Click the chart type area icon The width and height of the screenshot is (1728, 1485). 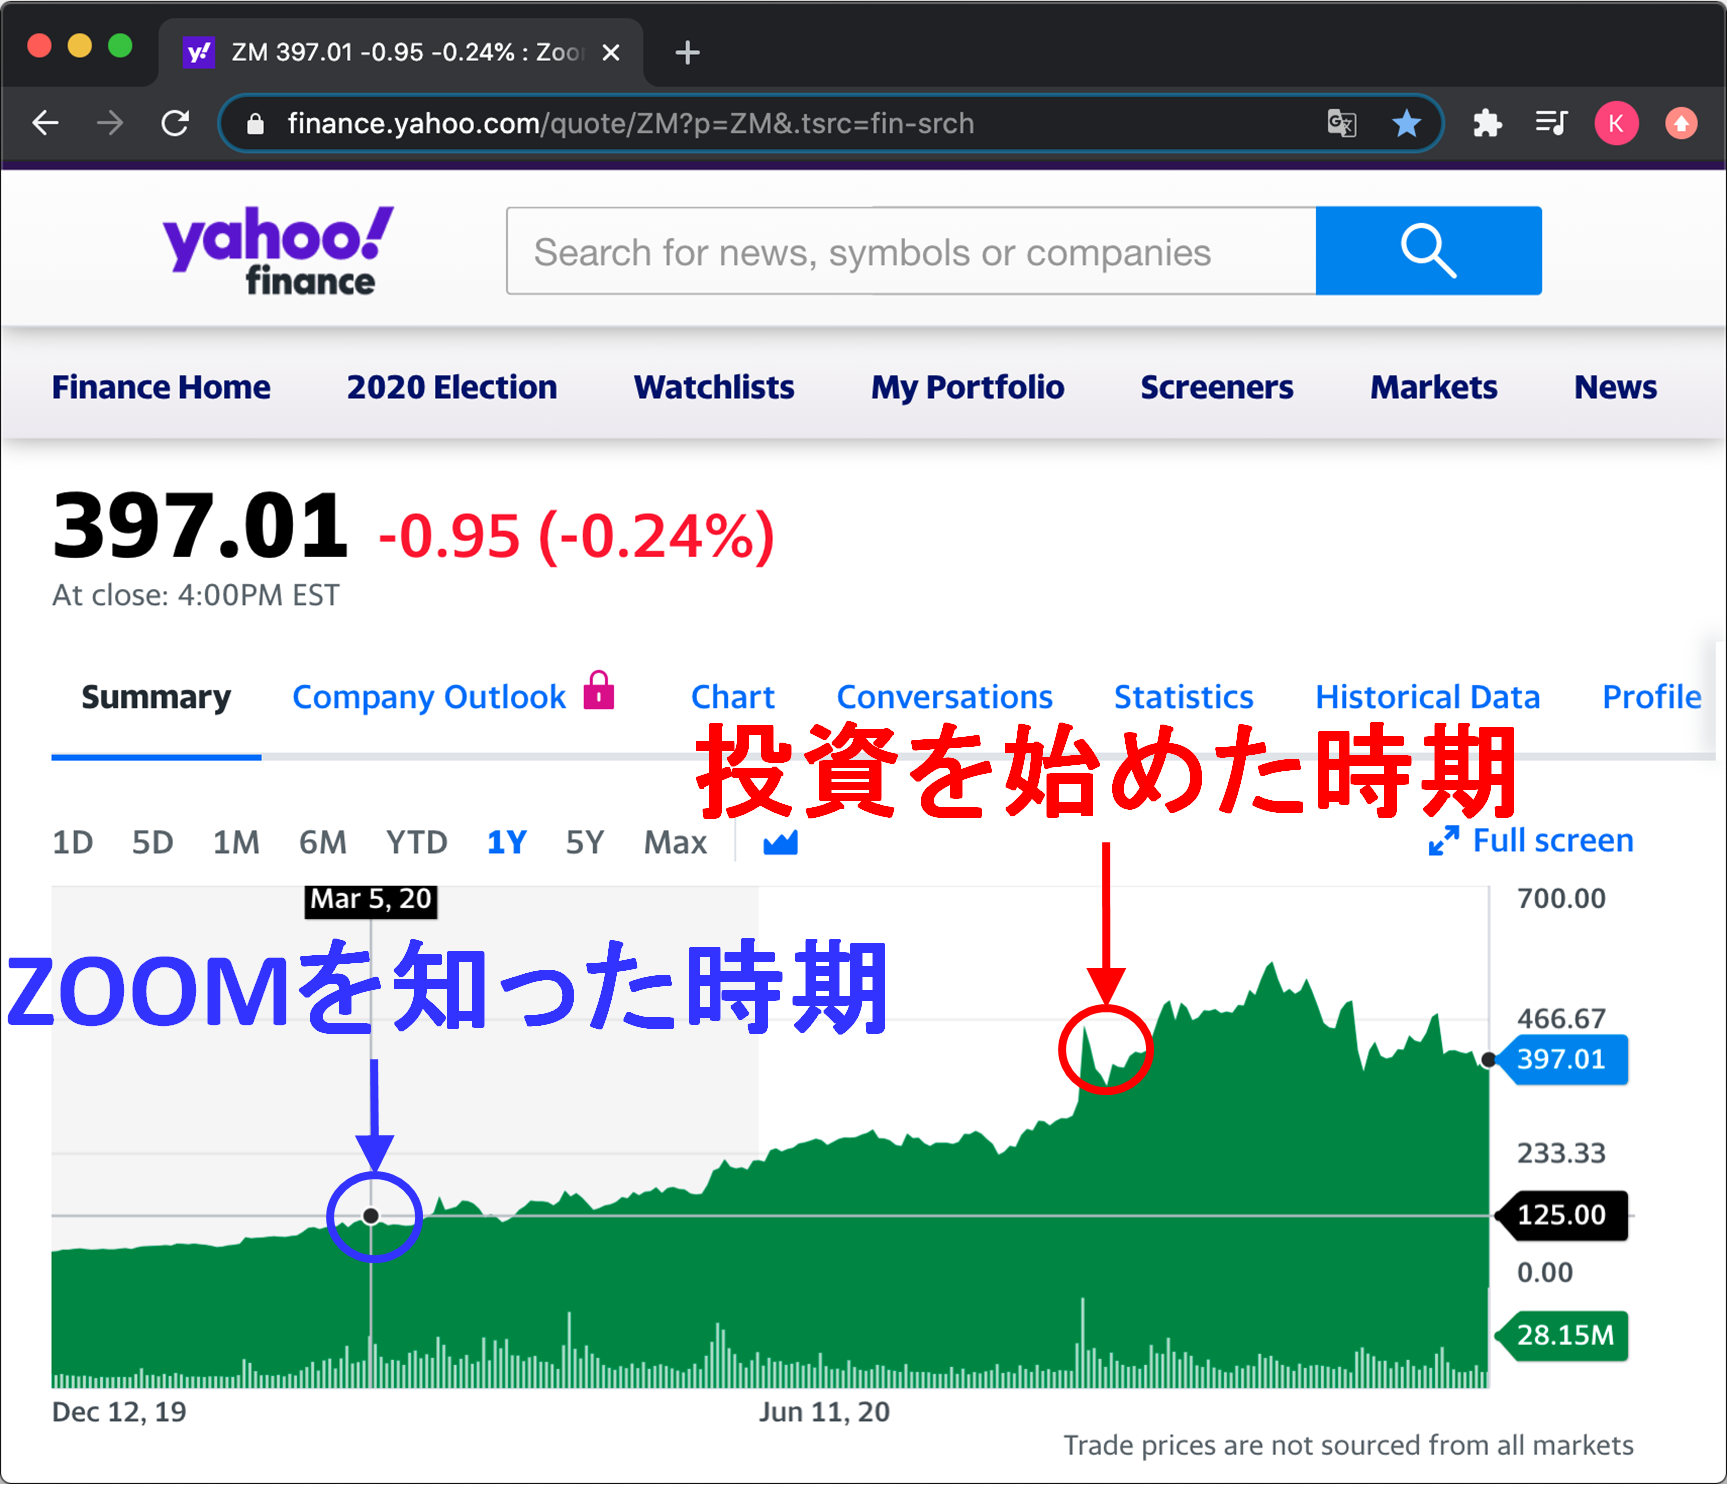[x=780, y=842]
